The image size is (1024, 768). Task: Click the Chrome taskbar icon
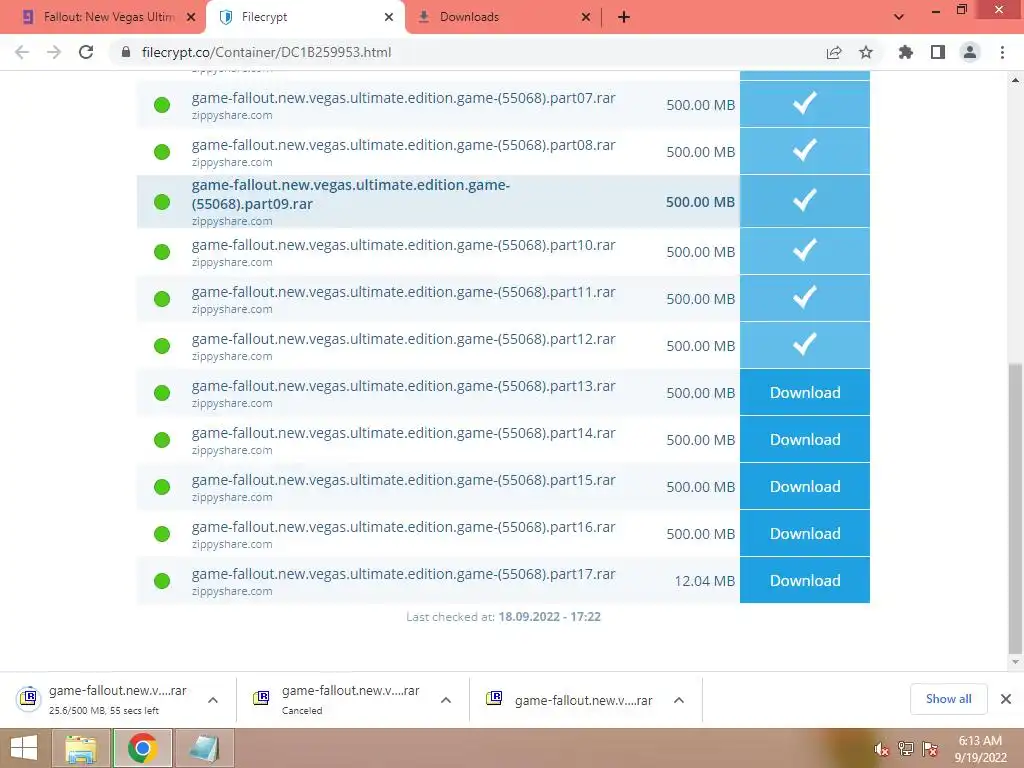coord(142,748)
